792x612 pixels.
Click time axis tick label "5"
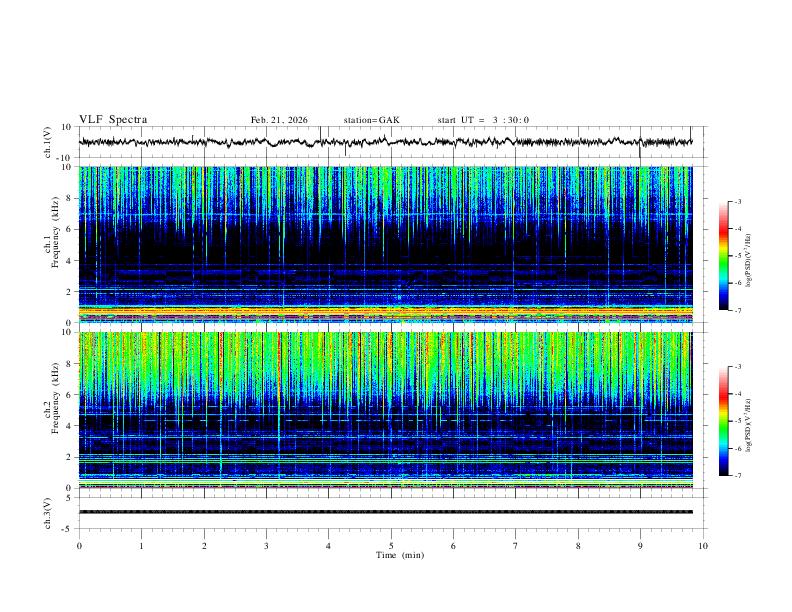(391, 546)
